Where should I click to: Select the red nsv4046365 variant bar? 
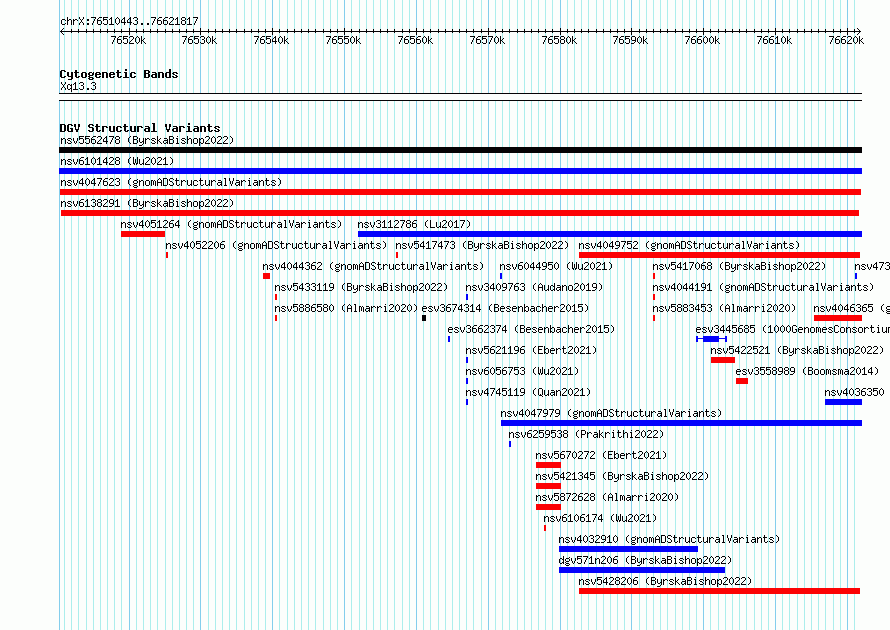pos(838,318)
